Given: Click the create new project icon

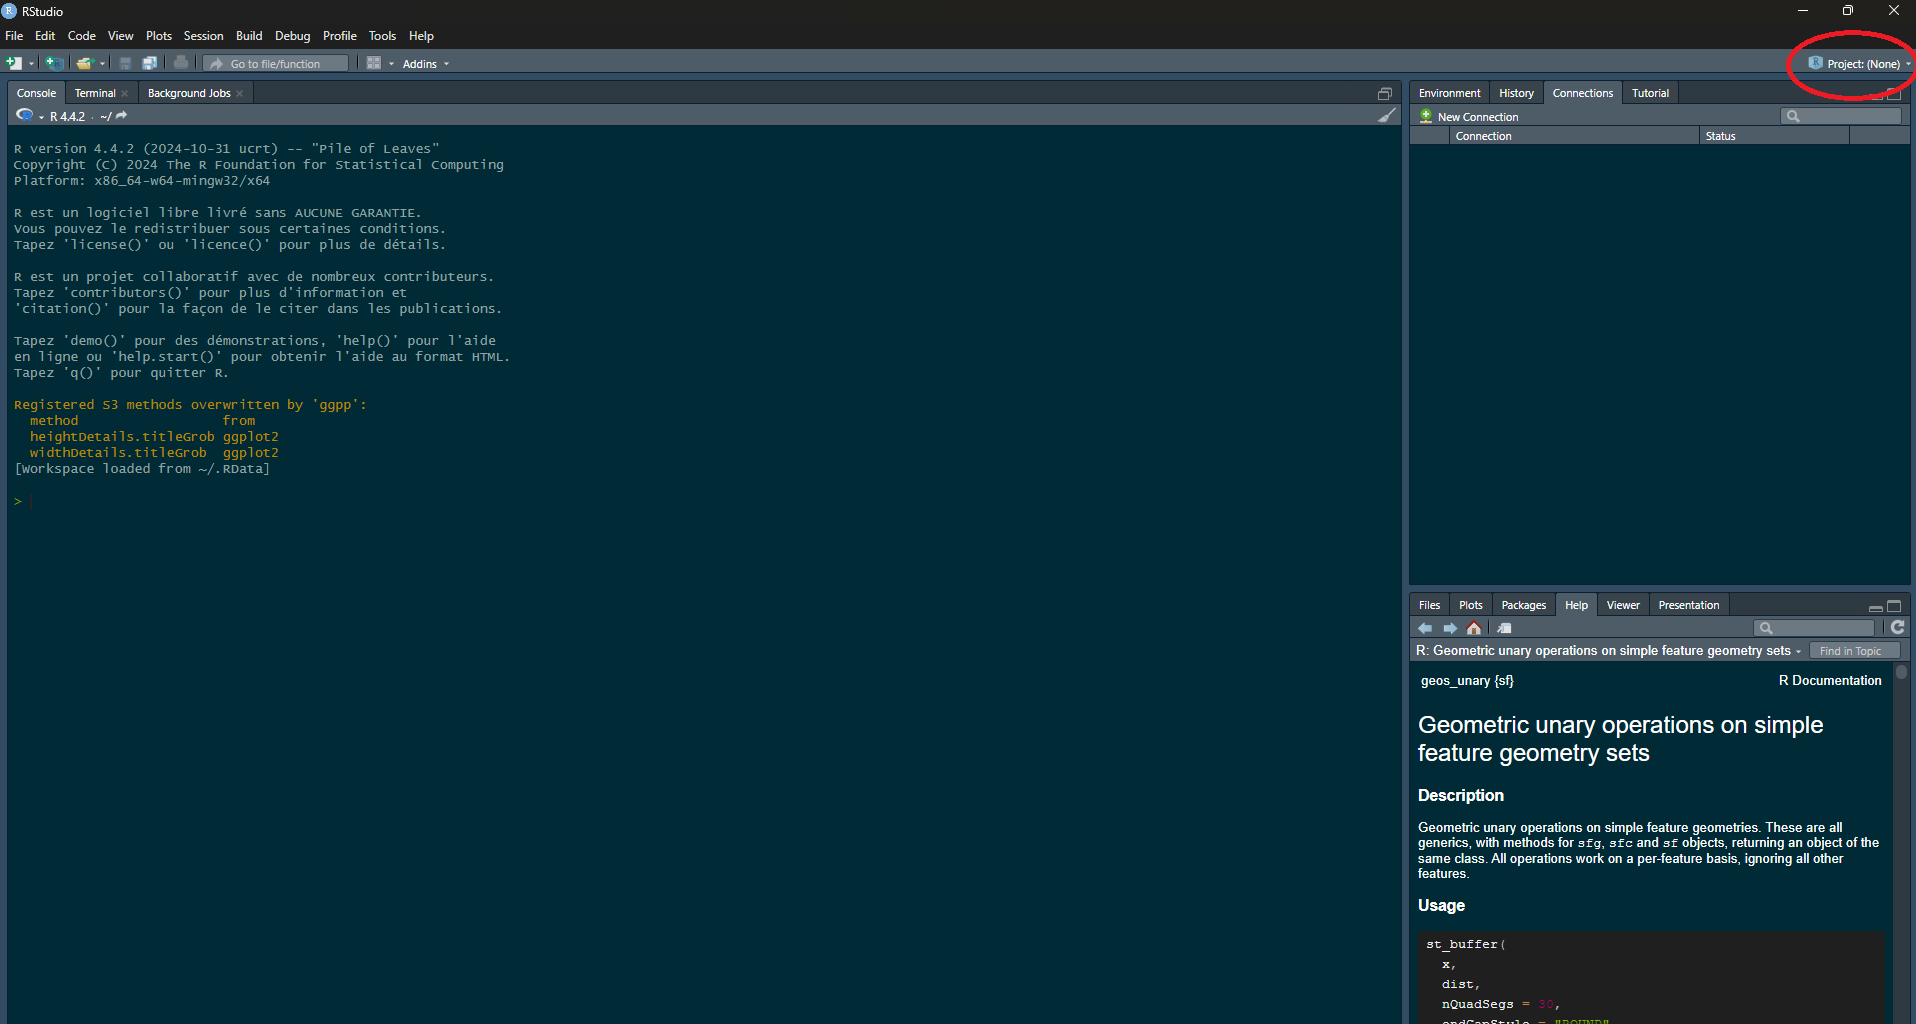Looking at the screenshot, I should 54,63.
